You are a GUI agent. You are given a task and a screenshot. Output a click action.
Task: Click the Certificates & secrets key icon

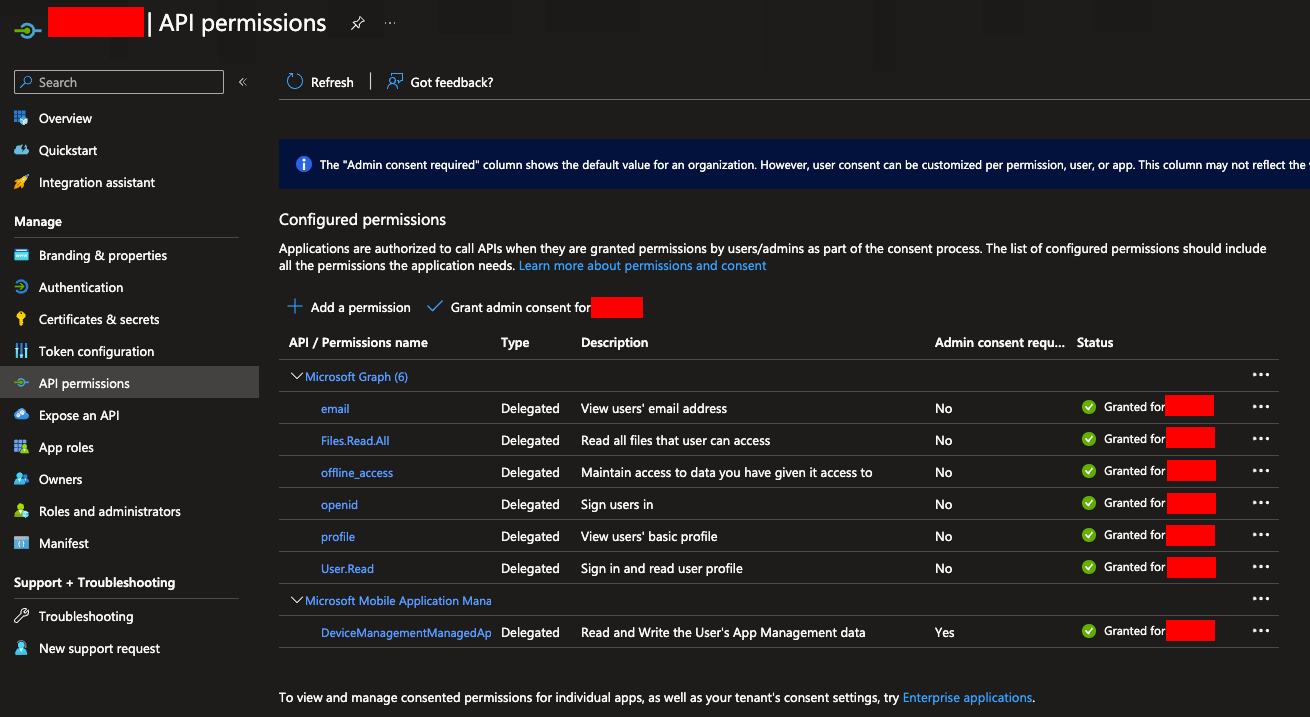(21, 319)
